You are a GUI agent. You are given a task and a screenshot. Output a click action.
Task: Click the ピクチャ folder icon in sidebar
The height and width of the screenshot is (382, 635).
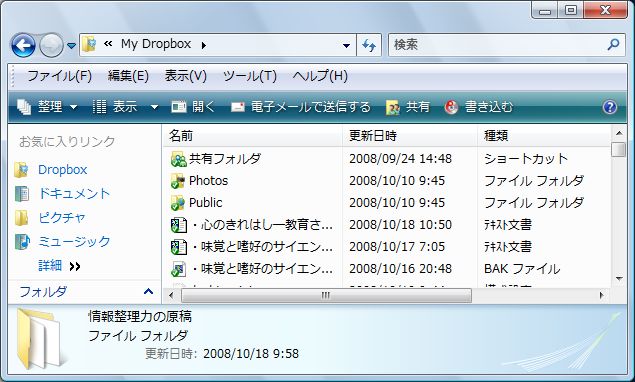[x=21, y=218]
